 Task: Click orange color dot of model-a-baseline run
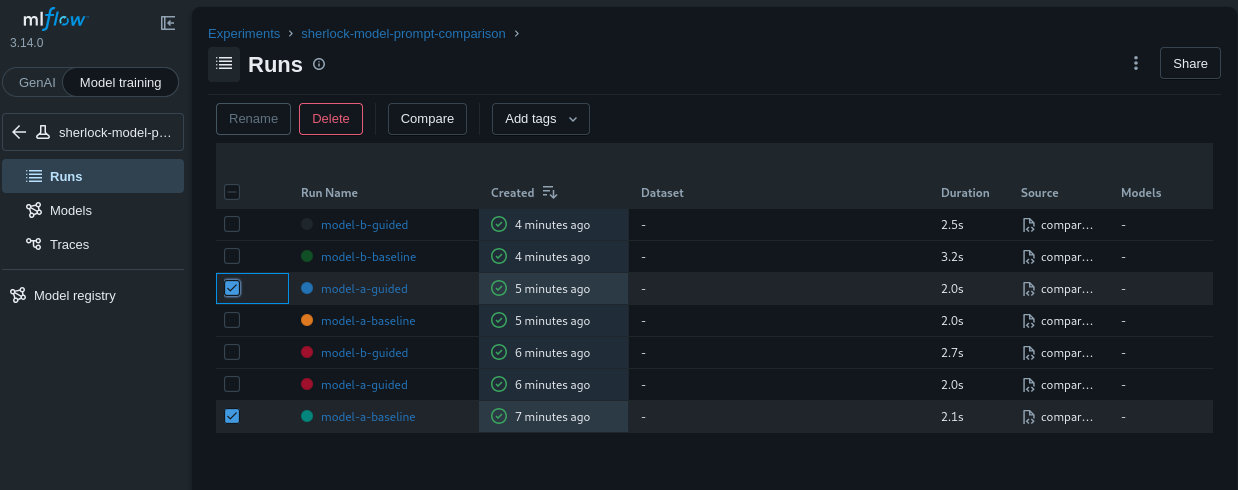(307, 320)
